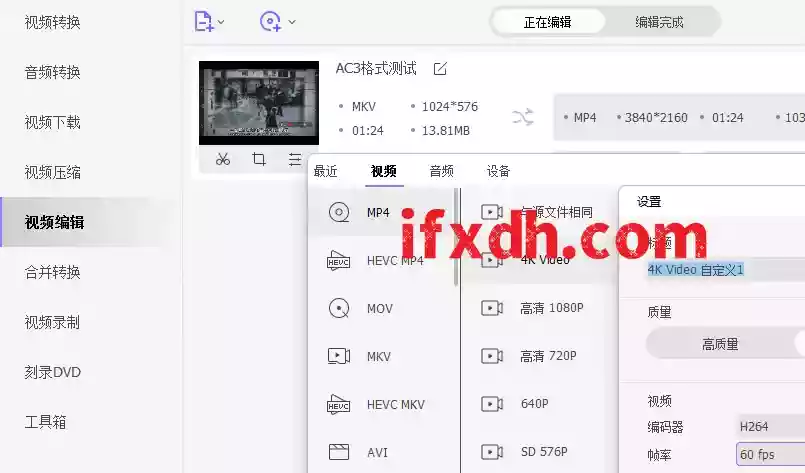
Task: Click the AC3格式测试 video thumbnail
Action: [x=259, y=103]
